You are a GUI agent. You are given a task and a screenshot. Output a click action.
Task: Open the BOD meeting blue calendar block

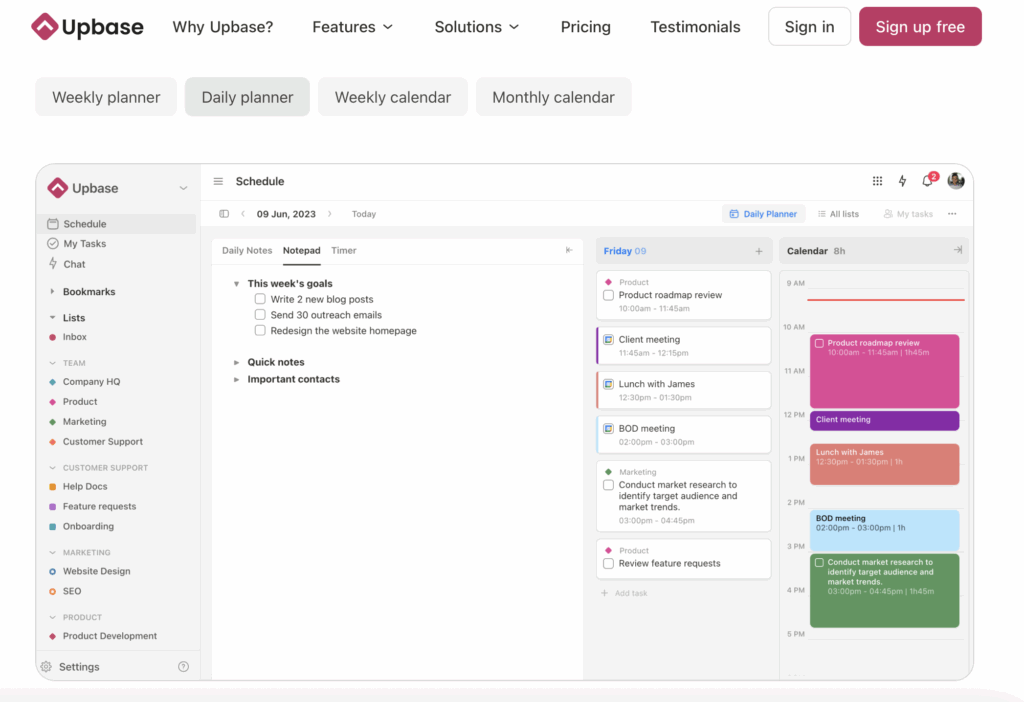[884, 530]
